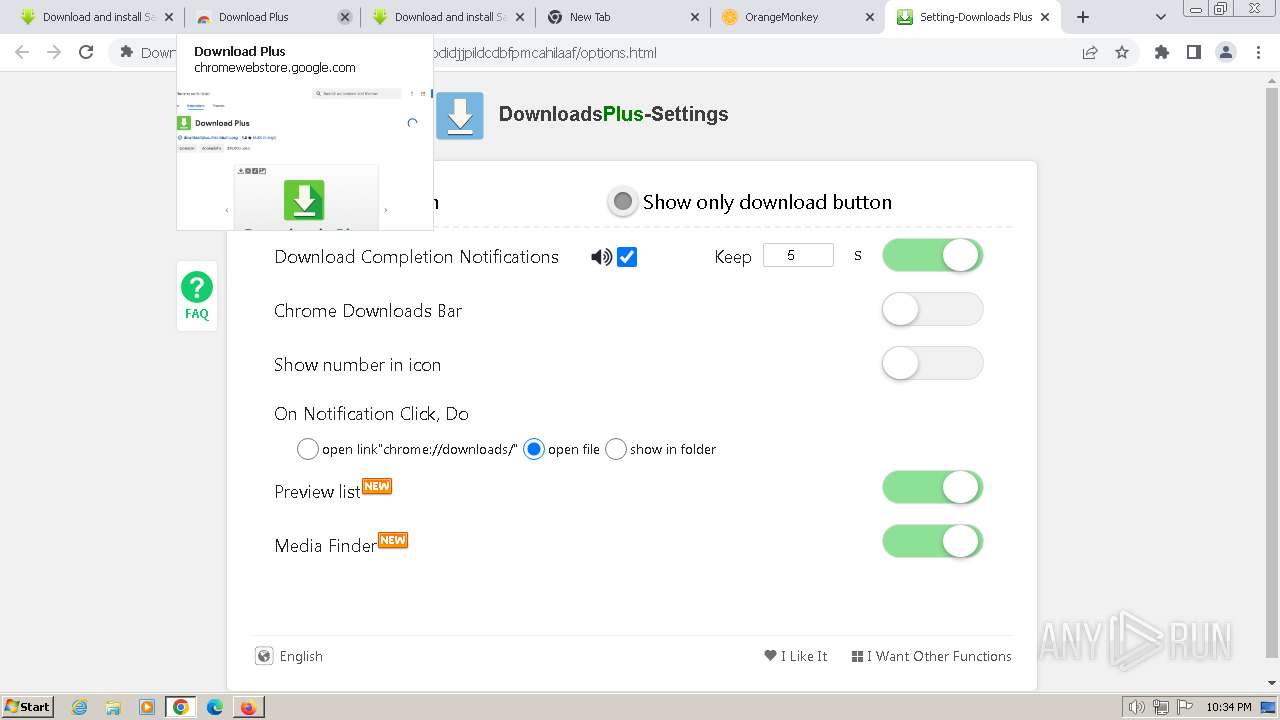
Task: Click the On Notification Click, Do label
Action: pos(371,414)
